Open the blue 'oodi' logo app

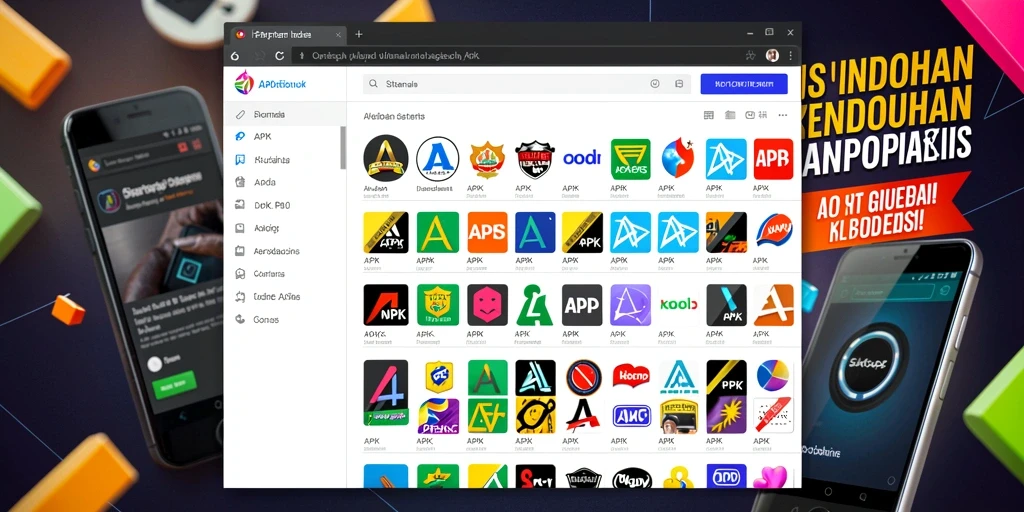581,158
